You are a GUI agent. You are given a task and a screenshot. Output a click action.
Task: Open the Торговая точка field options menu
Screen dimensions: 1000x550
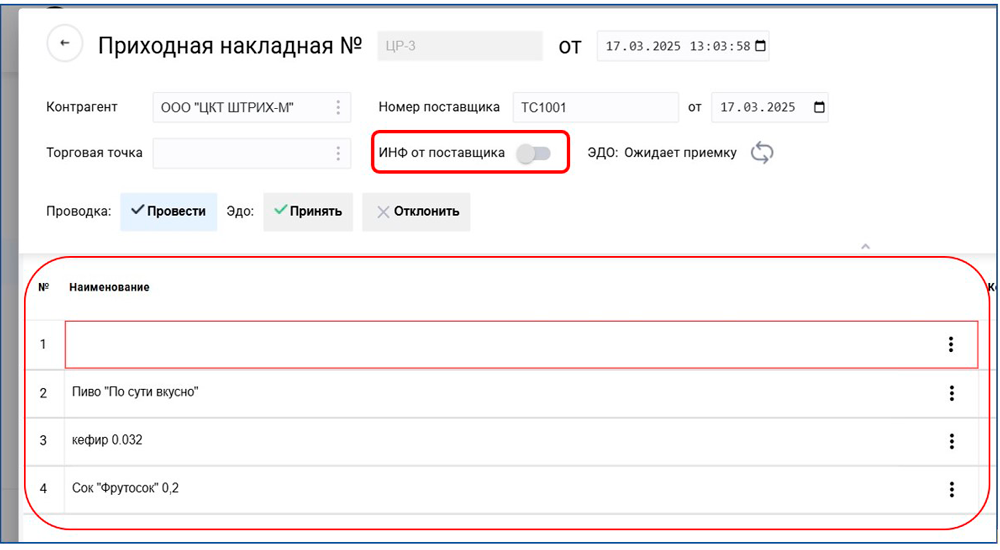coord(338,154)
